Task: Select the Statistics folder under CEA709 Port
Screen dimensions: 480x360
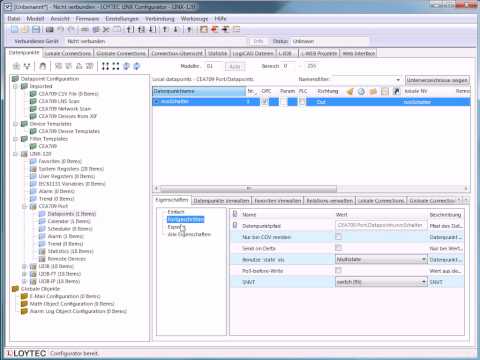Action: 70,251
